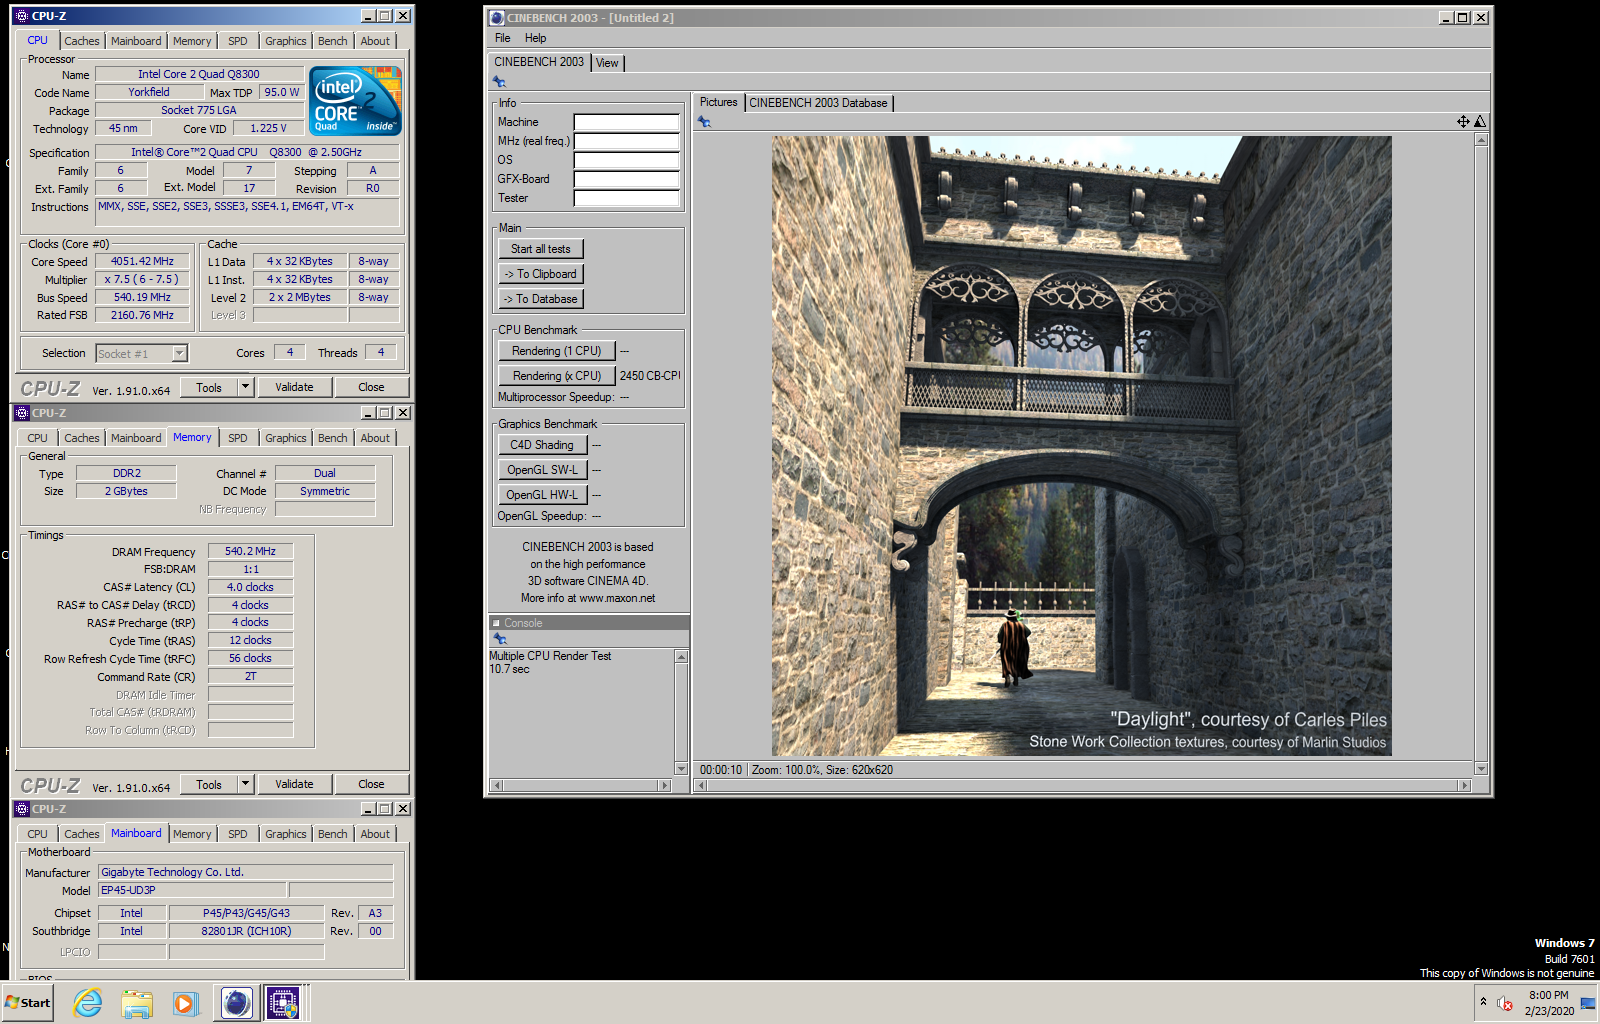Click the -> To Database button
The image size is (1600, 1024).
point(541,299)
